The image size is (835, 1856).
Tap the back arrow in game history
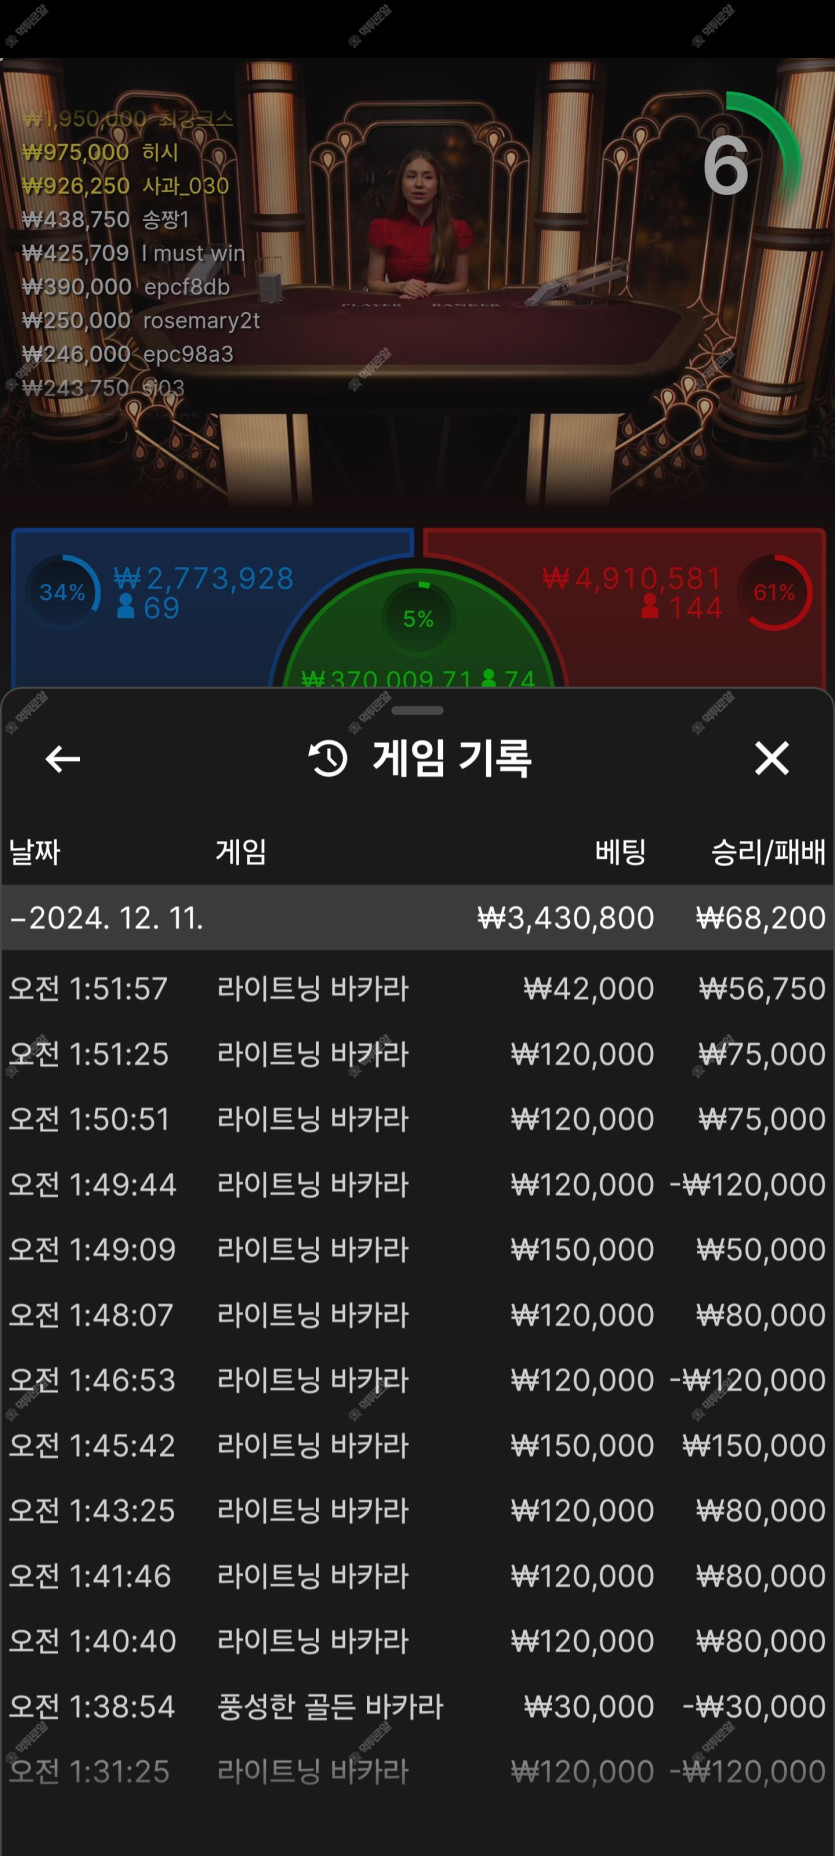pyautogui.click(x=62, y=759)
